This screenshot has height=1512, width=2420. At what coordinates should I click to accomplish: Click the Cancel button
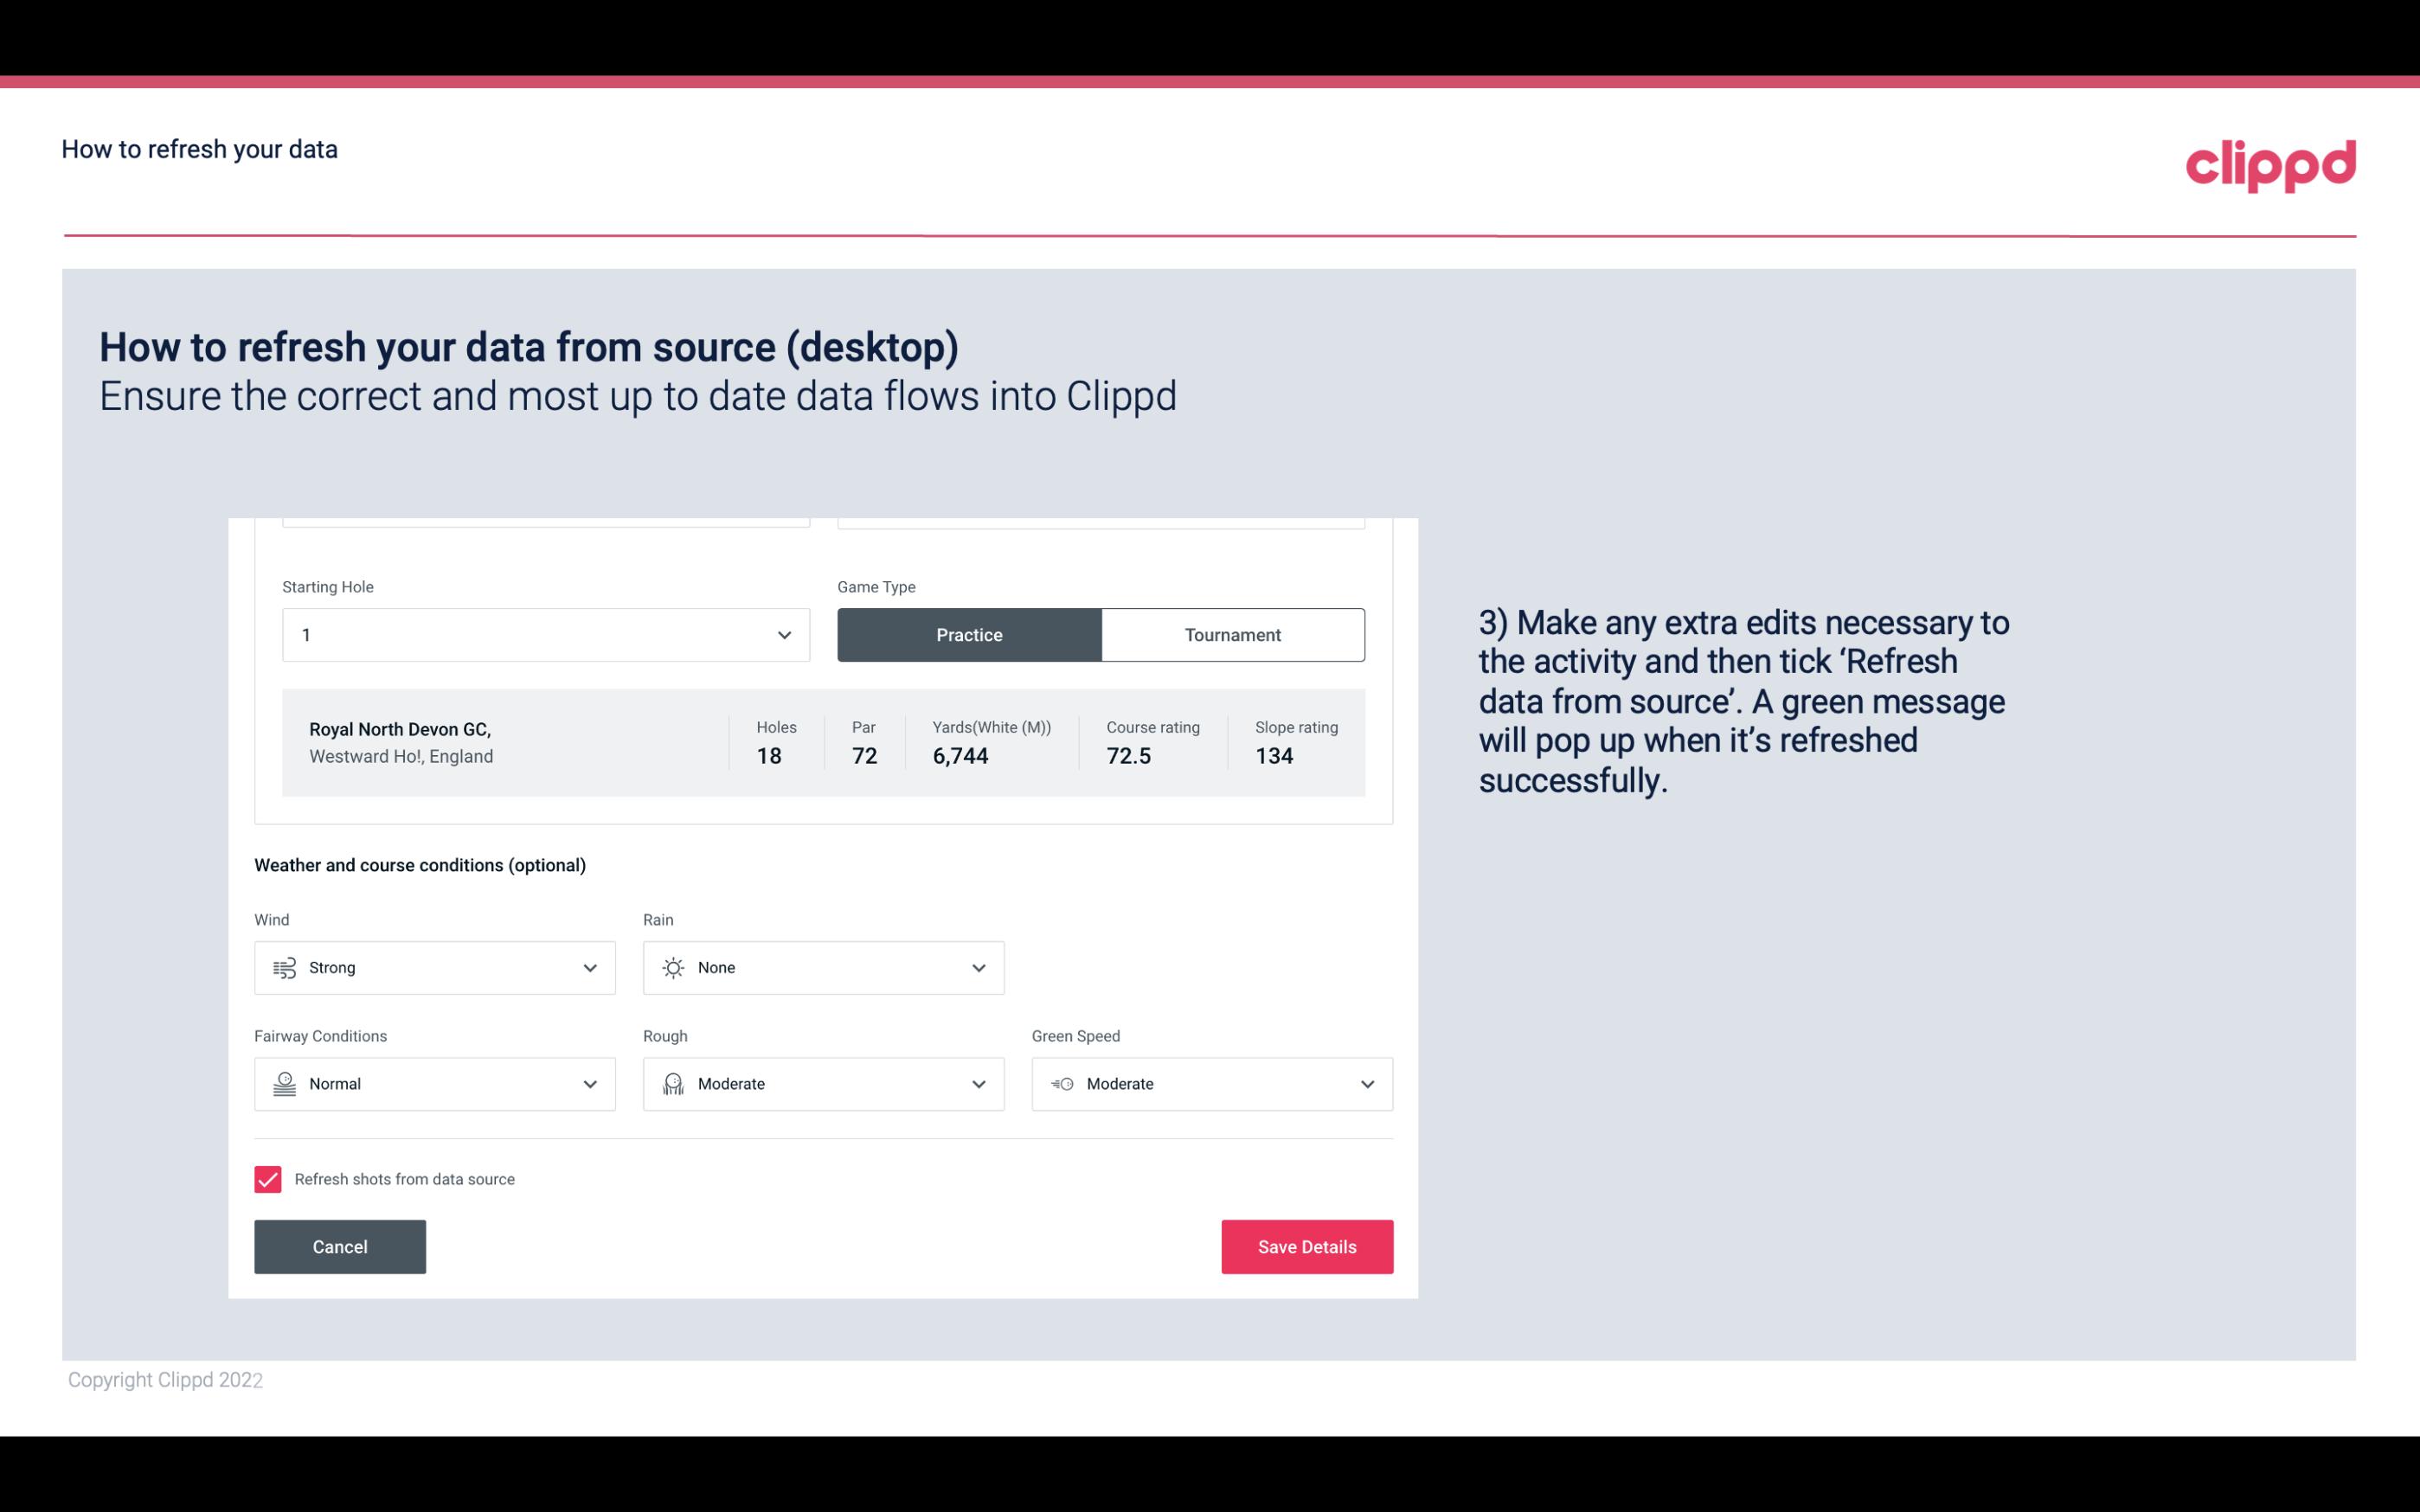(340, 1246)
